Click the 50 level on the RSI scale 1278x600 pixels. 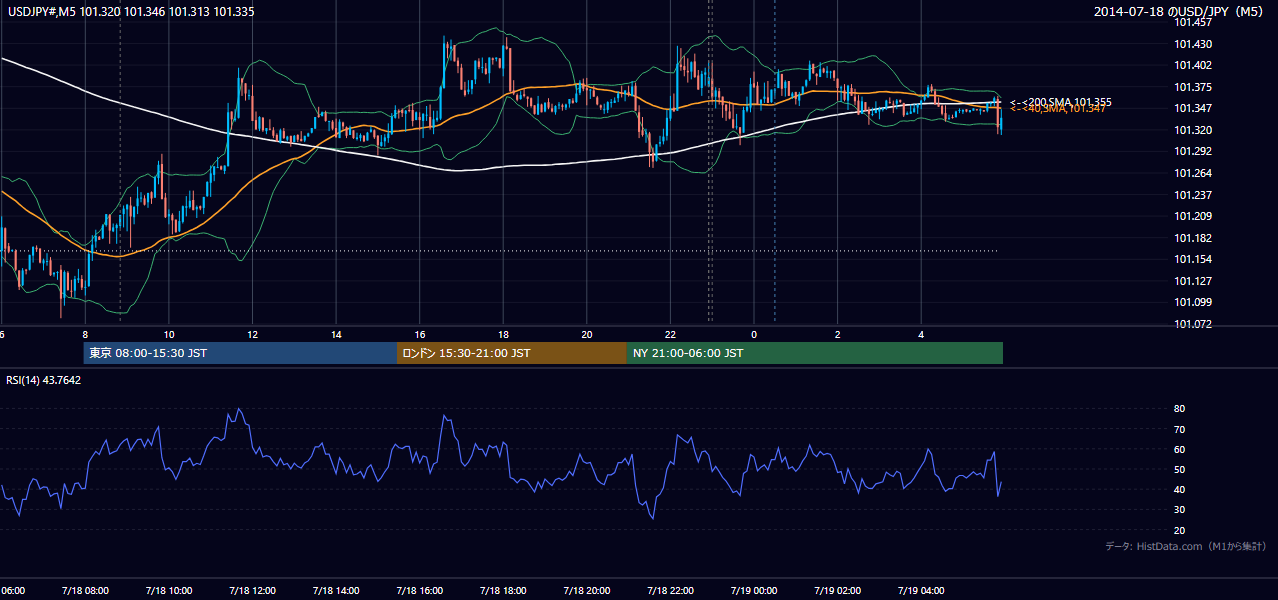click(1179, 469)
